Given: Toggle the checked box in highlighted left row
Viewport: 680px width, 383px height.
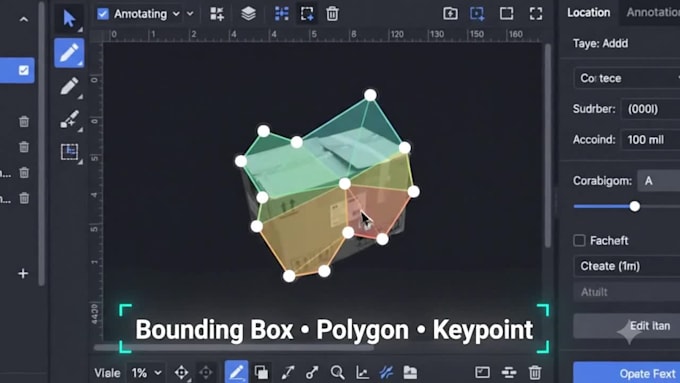Looking at the screenshot, I should (x=23, y=70).
